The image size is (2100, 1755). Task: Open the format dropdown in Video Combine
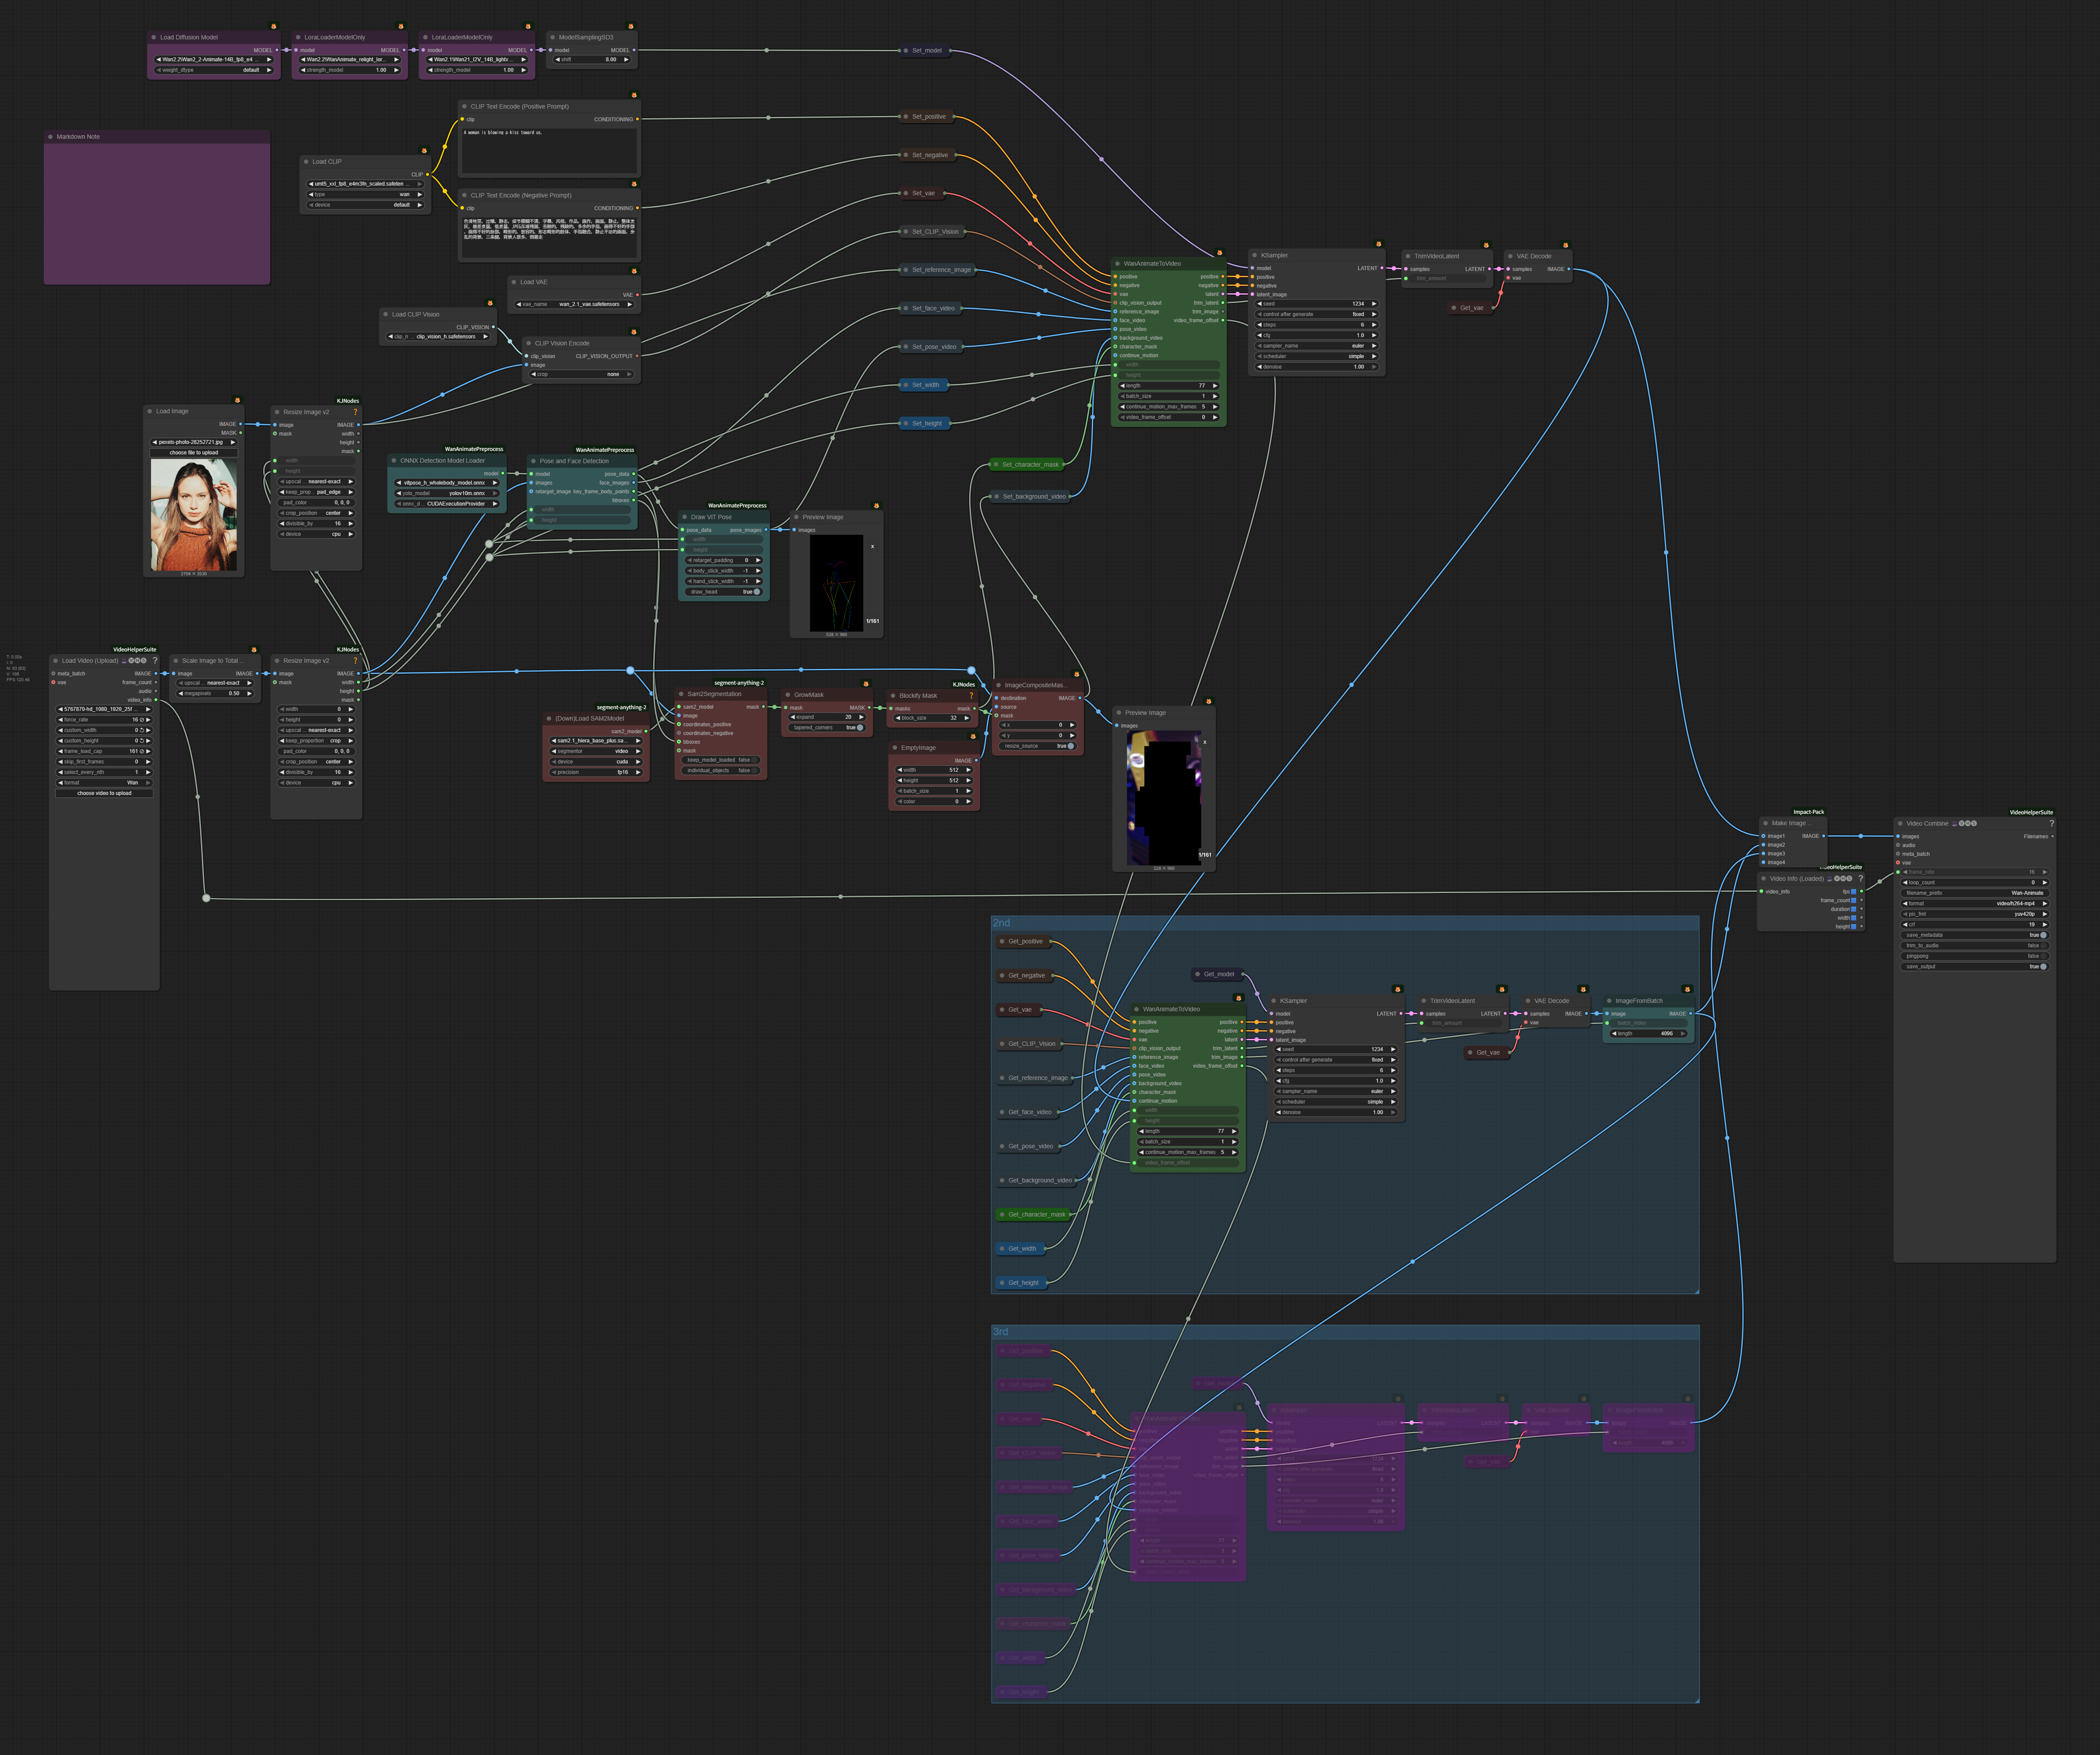point(1974,903)
